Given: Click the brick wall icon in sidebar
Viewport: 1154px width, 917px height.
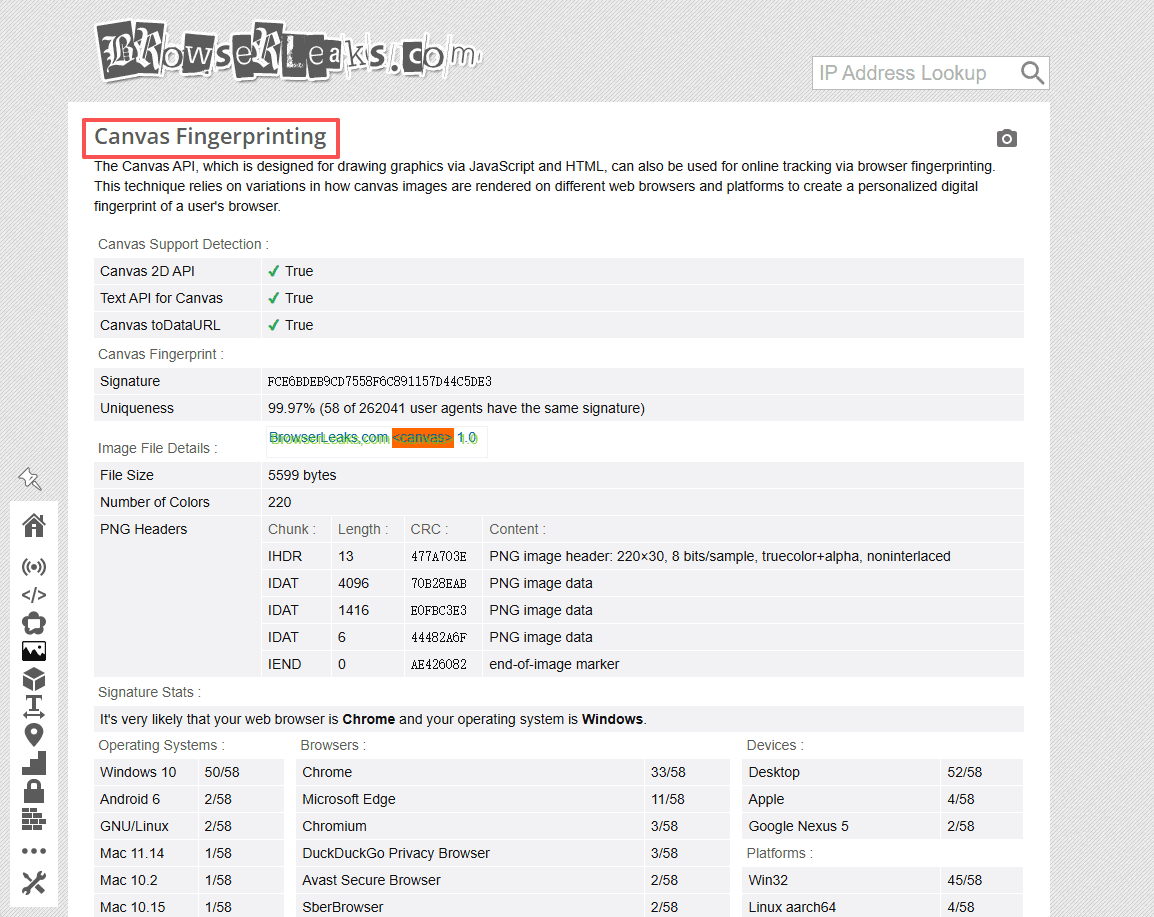Looking at the screenshot, I should point(34,819).
